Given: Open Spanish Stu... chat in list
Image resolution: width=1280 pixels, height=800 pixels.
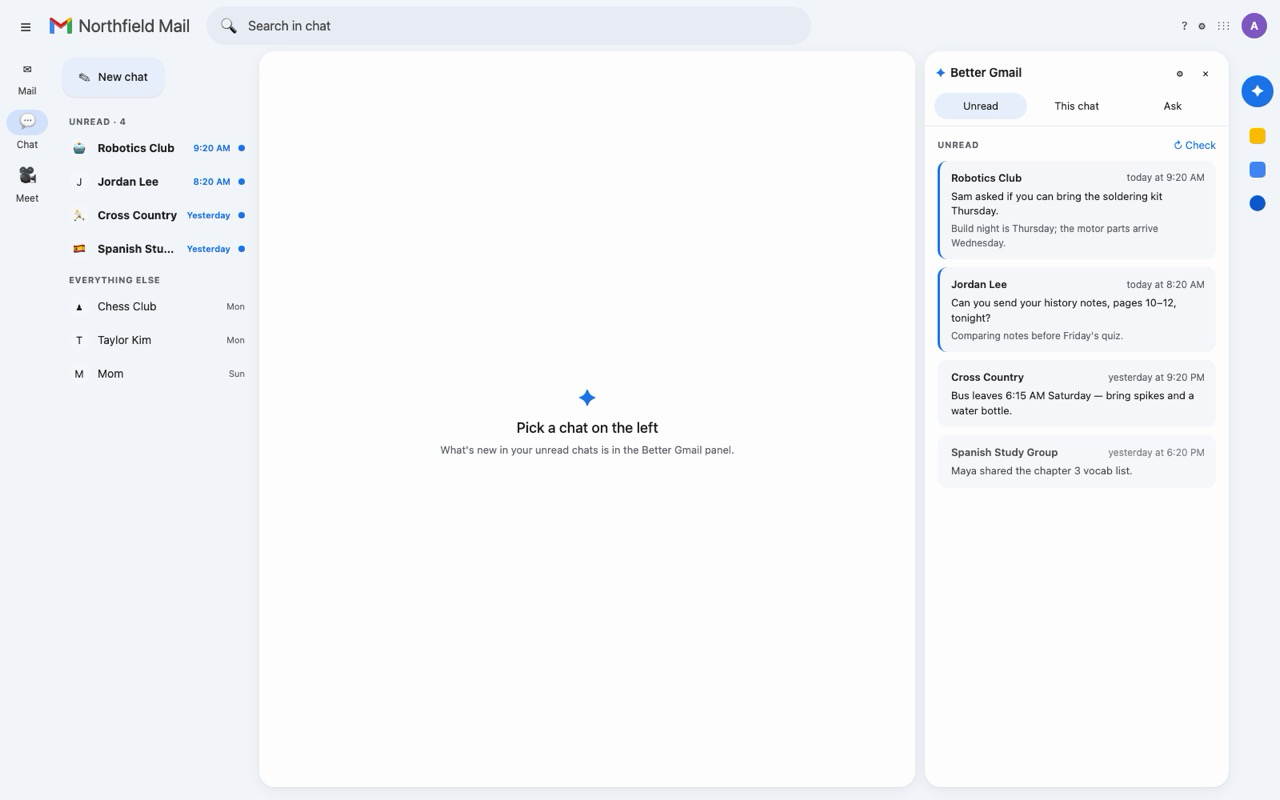Looking at the screenshot, I should coord(157,249).
